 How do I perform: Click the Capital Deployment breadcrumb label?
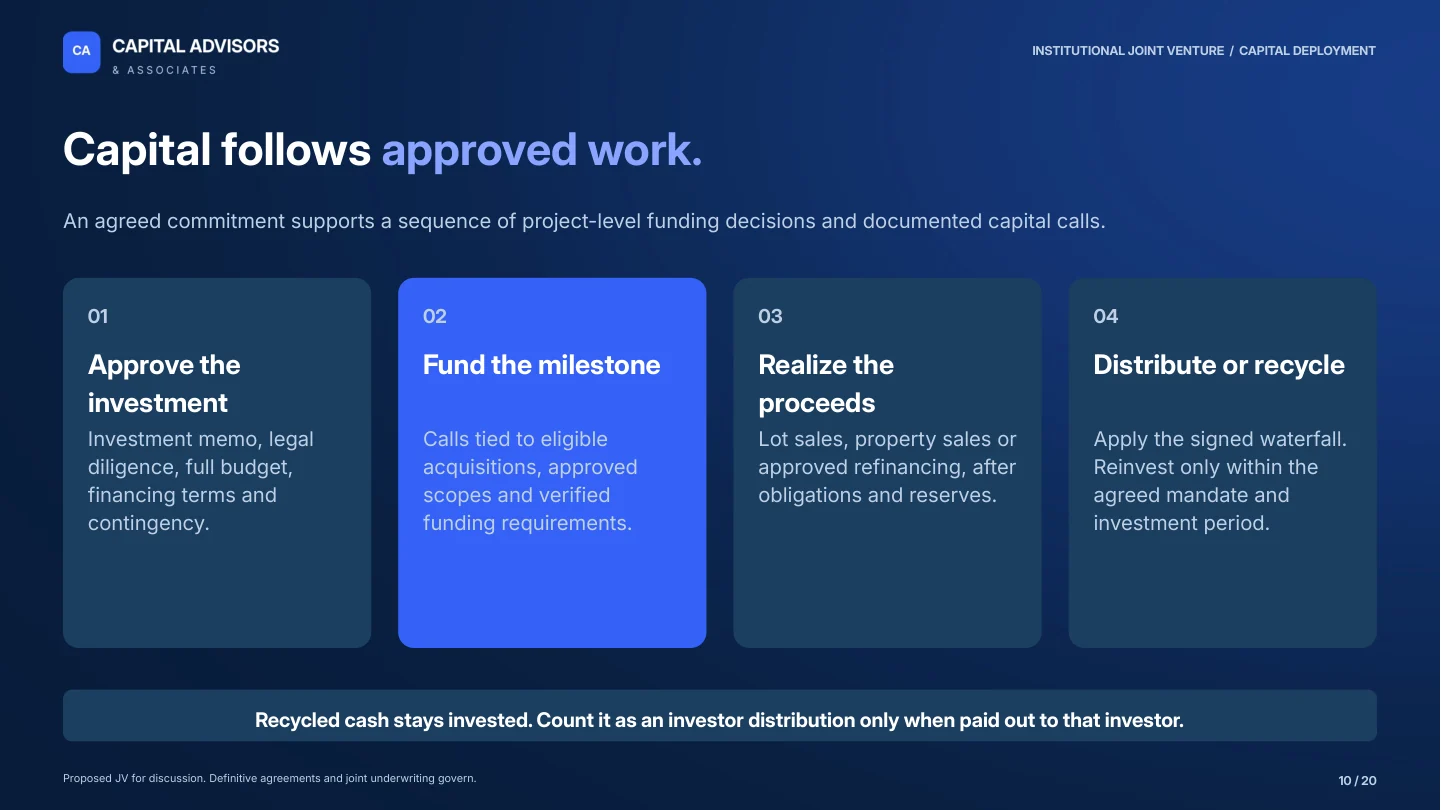click(x=1307, y=51)
